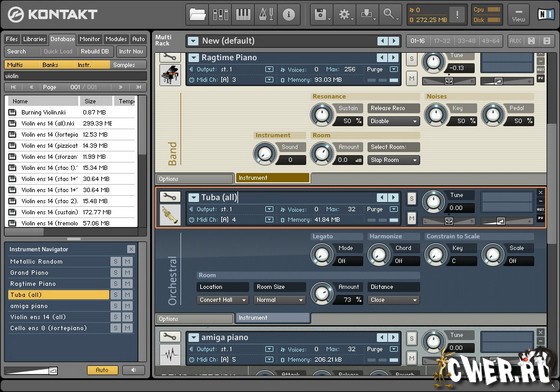This screenshot has width=560, height=392.
Task: Open the Concert Hall location dropdown
Action: tap(222, 300)
